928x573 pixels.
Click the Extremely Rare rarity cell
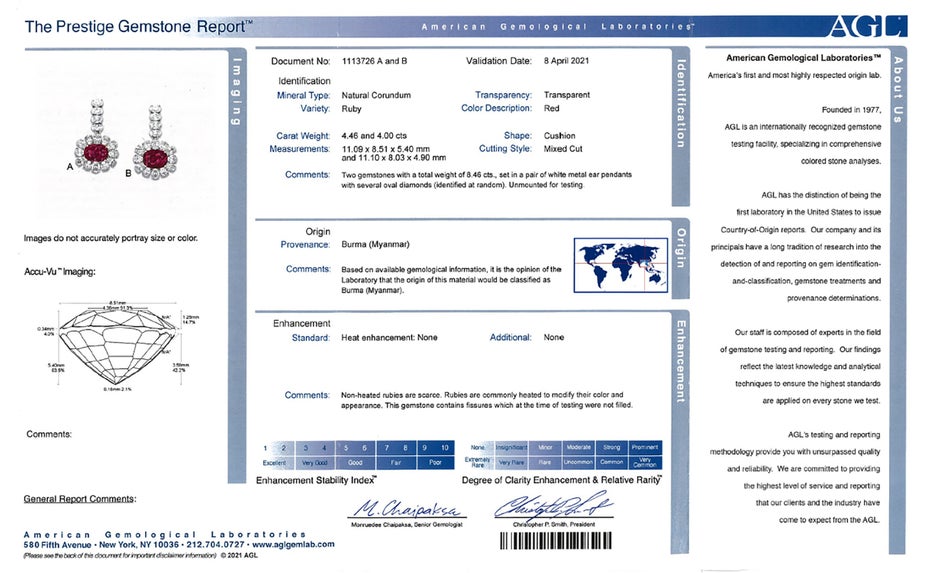pos(478,463)
